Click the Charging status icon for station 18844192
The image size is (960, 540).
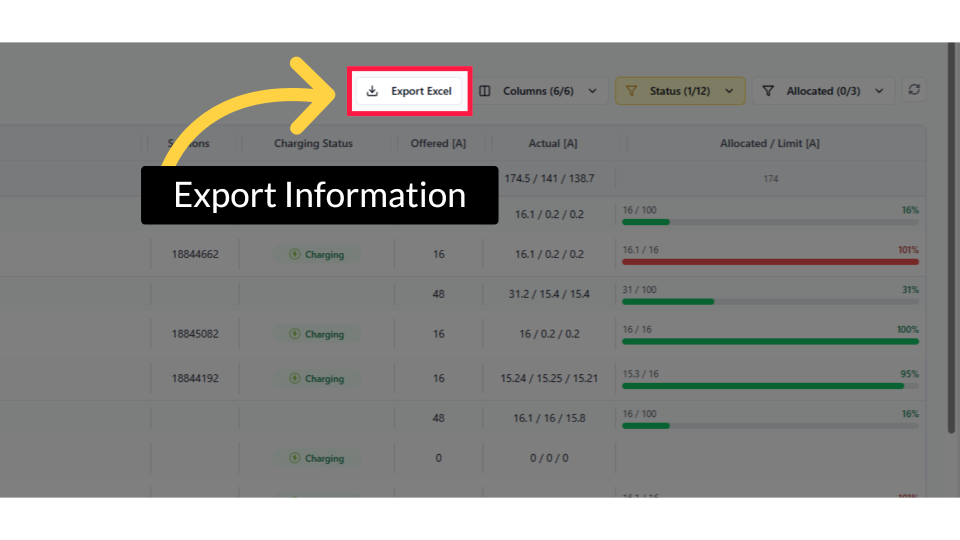point(294,378)
